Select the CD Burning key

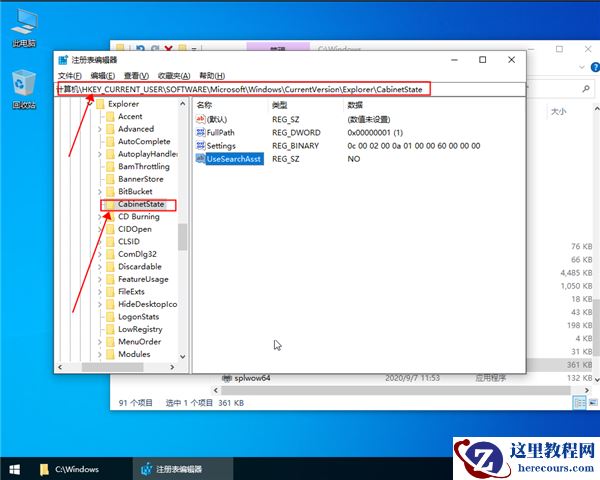(139, 217)
